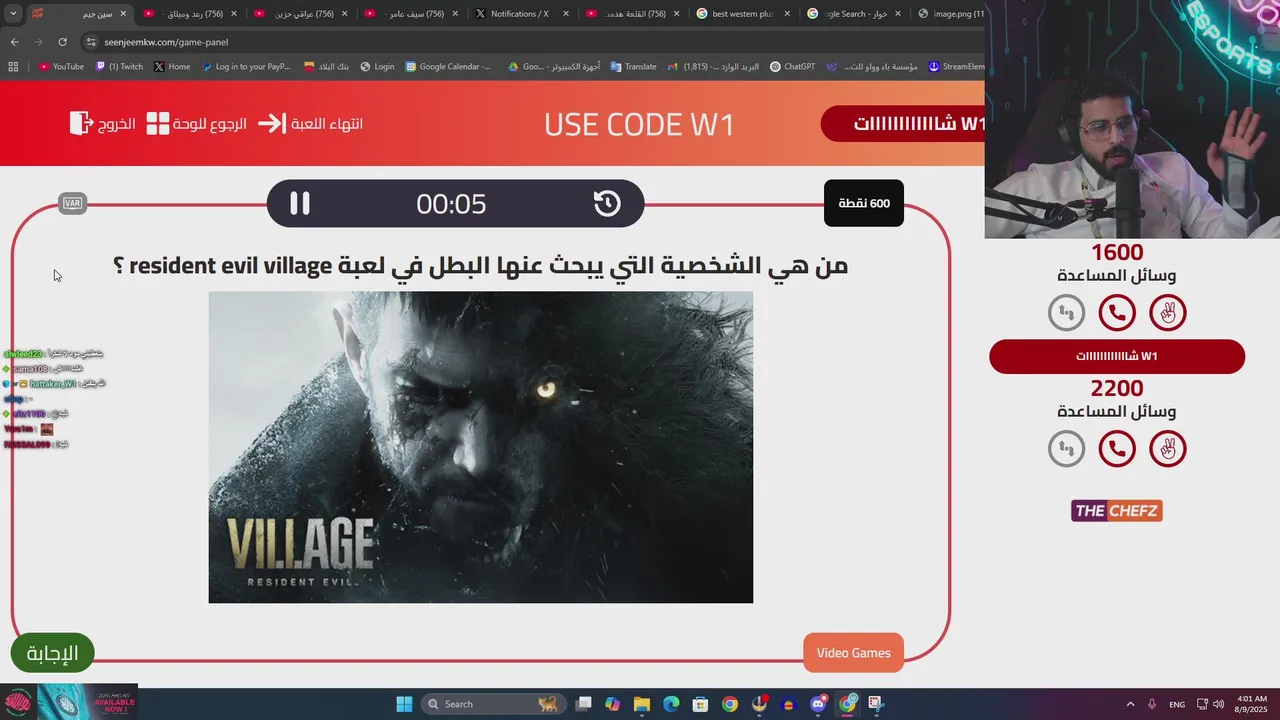Open the YouTube bookmark
This screenshot has width=1280, height=720.
point(61,67)
